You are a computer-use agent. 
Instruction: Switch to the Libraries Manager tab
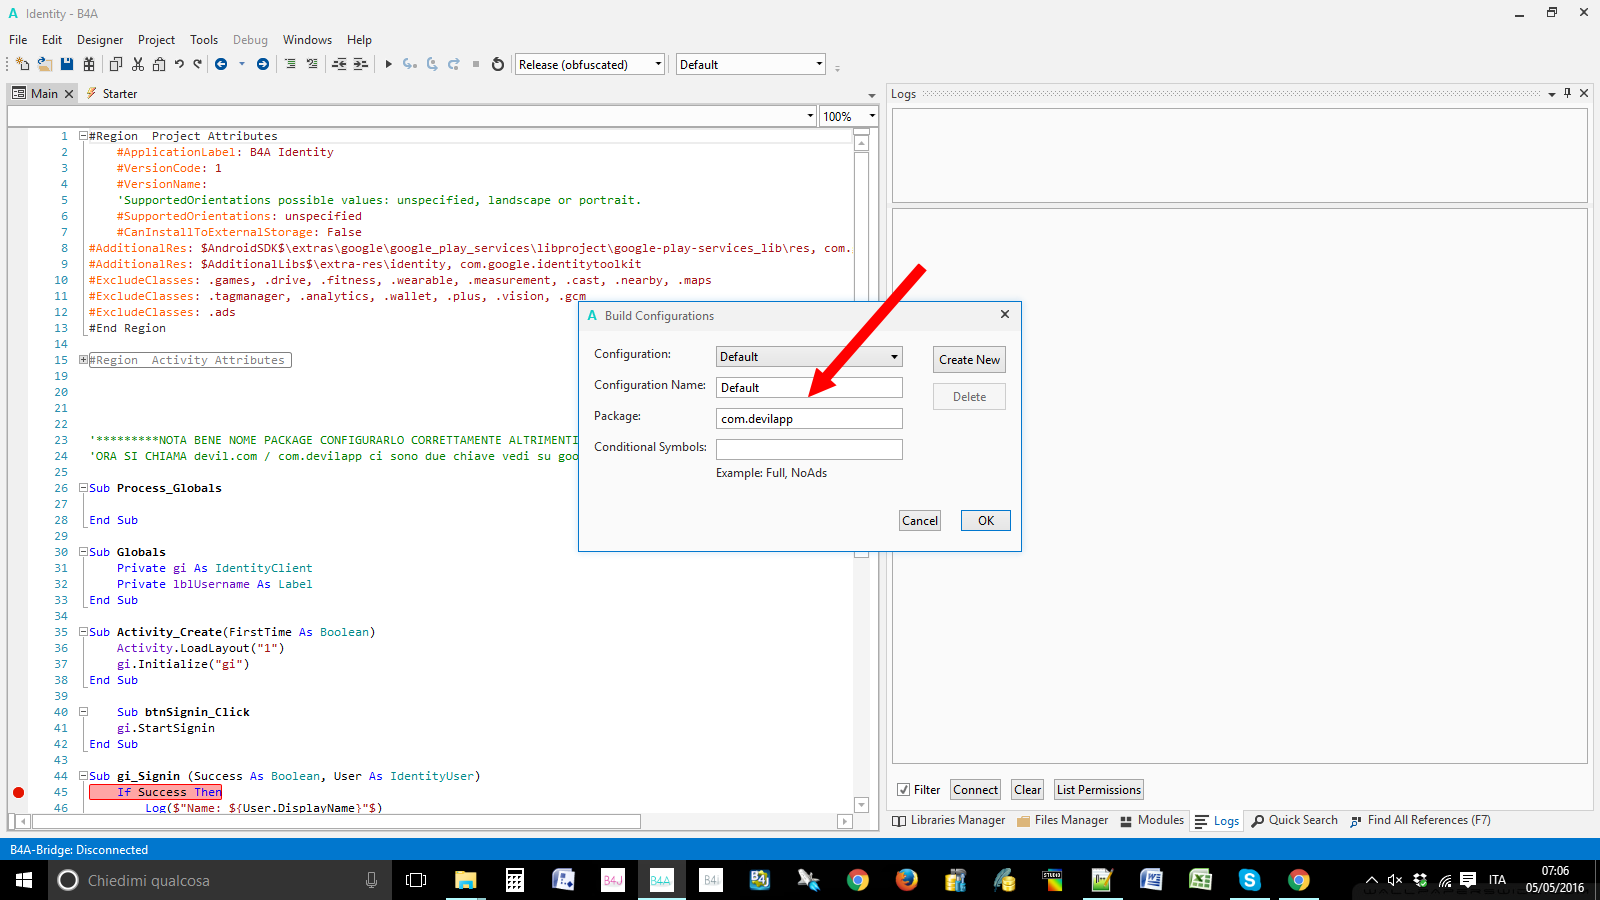click(x=949, y=820)
